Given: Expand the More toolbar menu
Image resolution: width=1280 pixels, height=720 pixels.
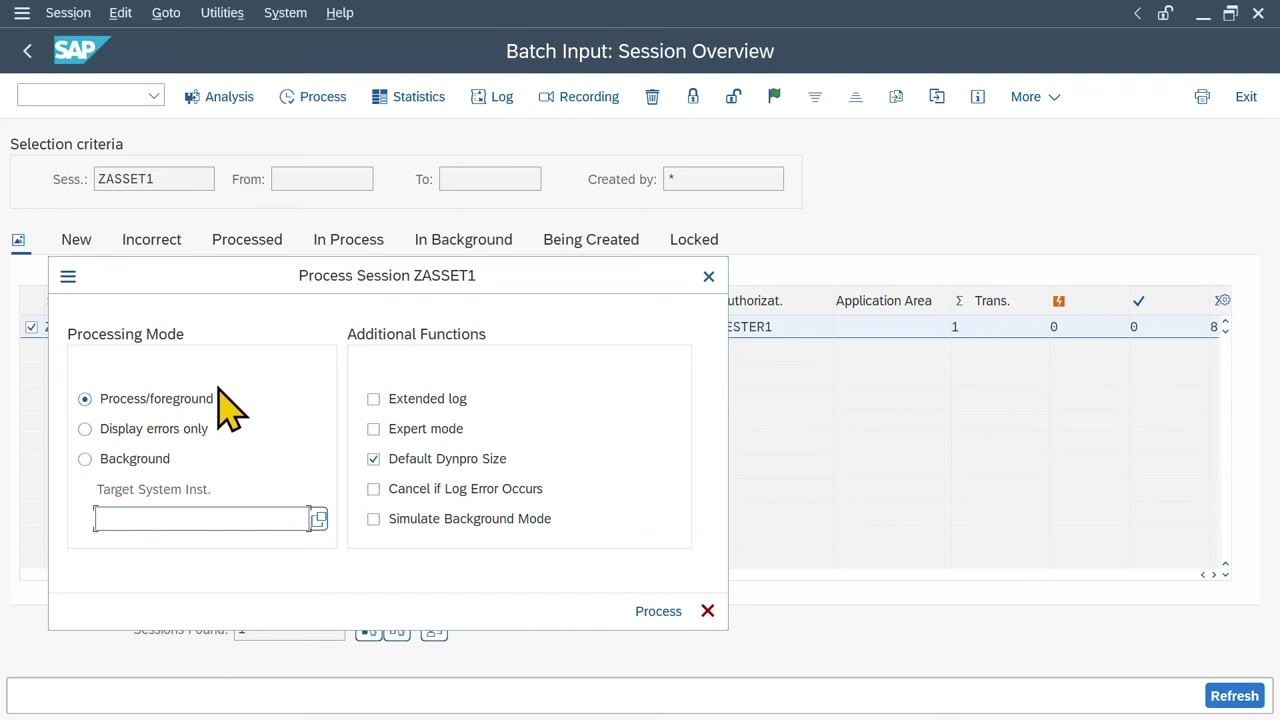Looking at the screenshot, I should click(1035, 96).
